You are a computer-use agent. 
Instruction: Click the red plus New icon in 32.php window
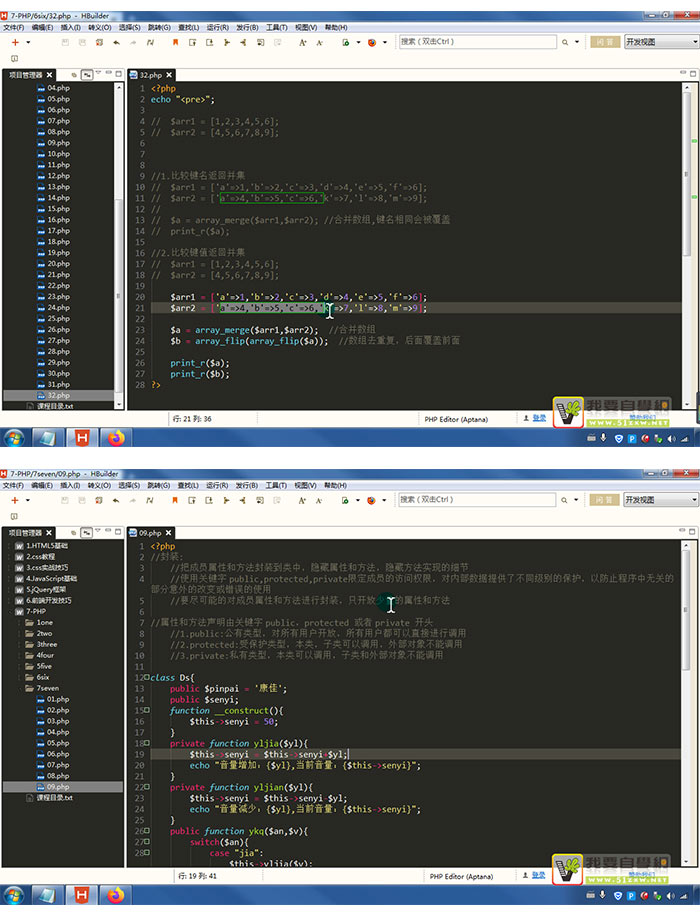pos(15,42)
